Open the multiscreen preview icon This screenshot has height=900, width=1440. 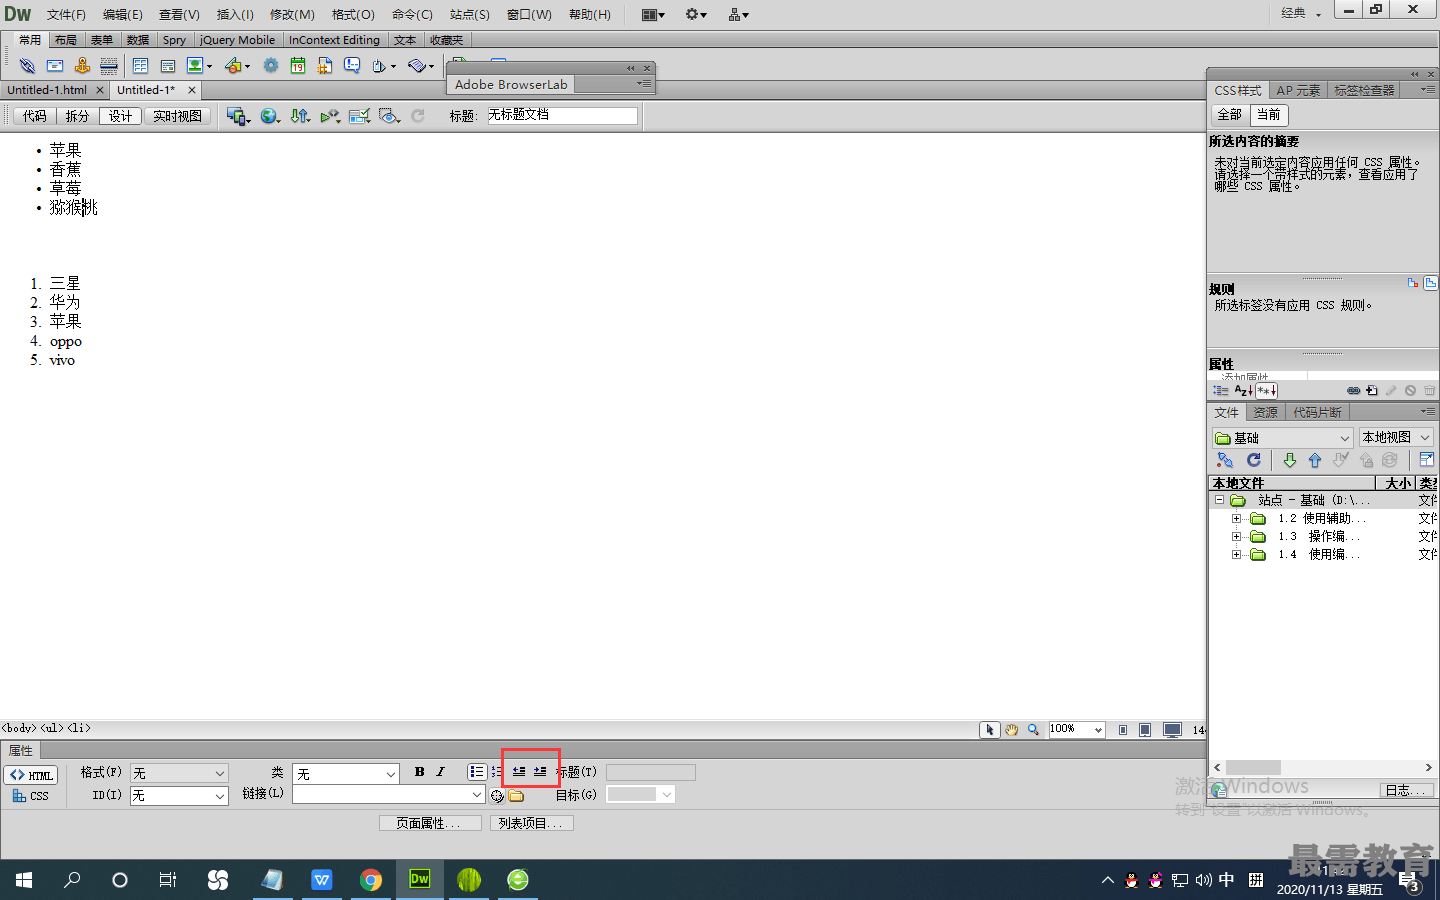pyautogui.click(x=236, y=116)
